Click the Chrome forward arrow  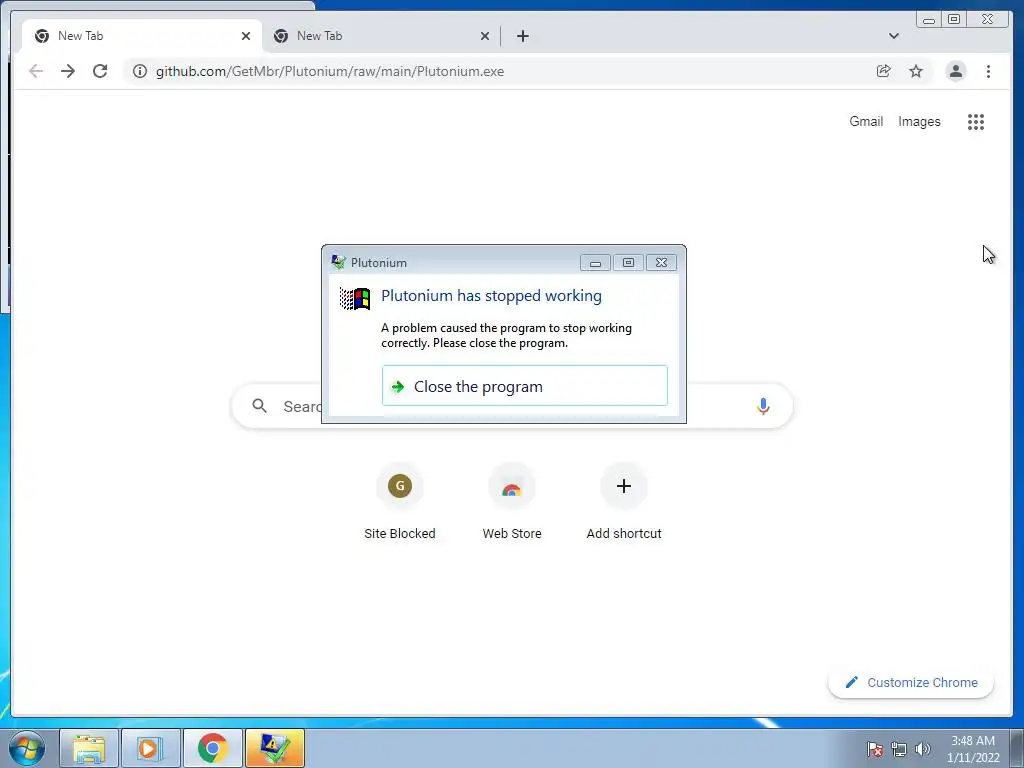pyautogui.click(x=68, y=71)
